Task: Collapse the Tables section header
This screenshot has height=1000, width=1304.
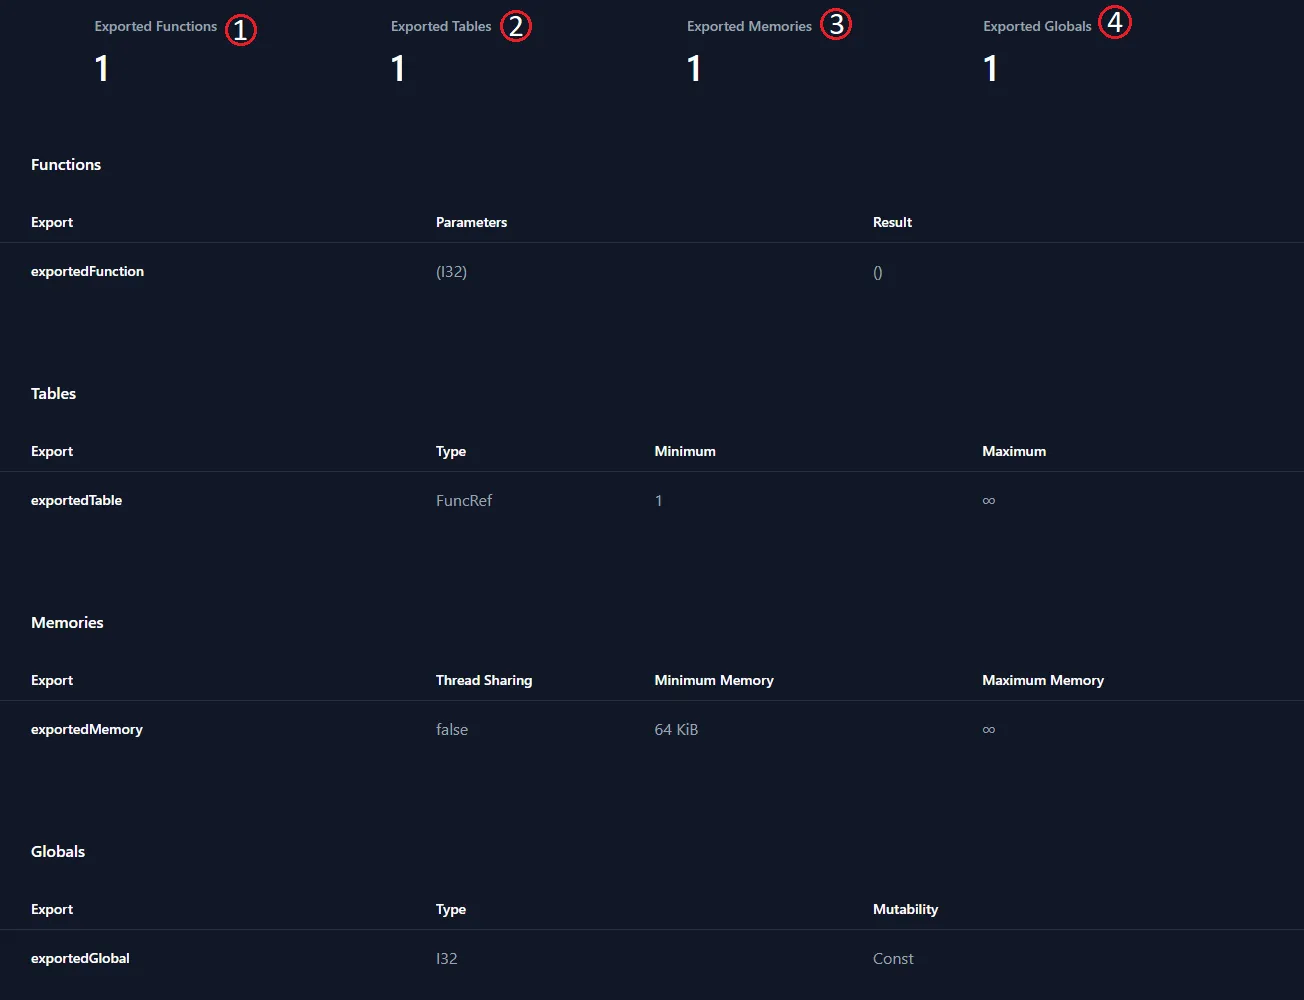Action: coord(53,393)
